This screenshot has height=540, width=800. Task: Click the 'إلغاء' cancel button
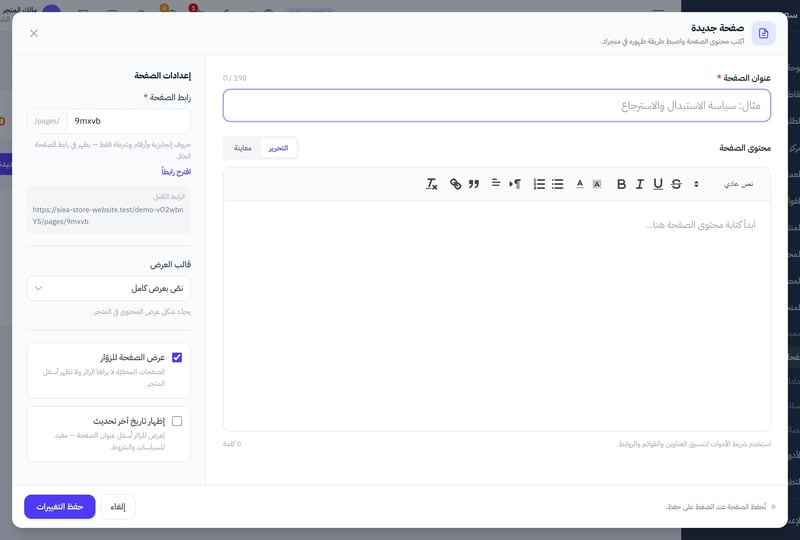(118, 506)
